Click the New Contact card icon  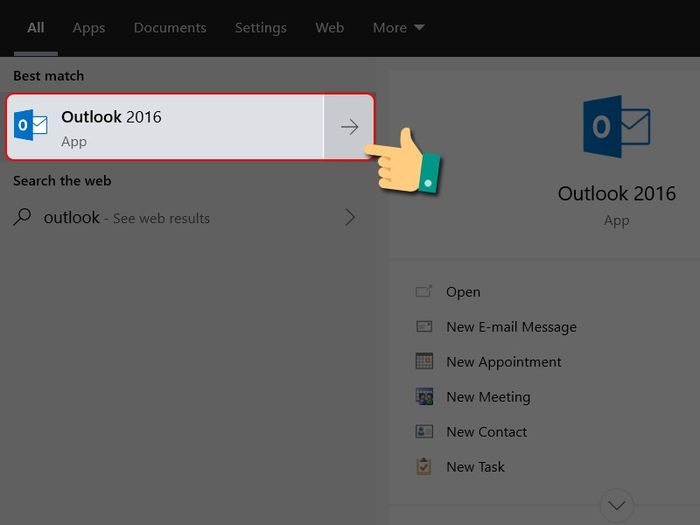pos(424,431)
